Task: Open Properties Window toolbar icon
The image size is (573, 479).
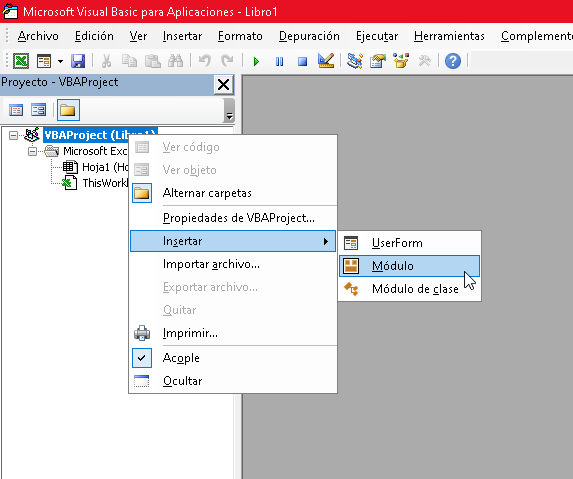Action: [x=378, y=61]
